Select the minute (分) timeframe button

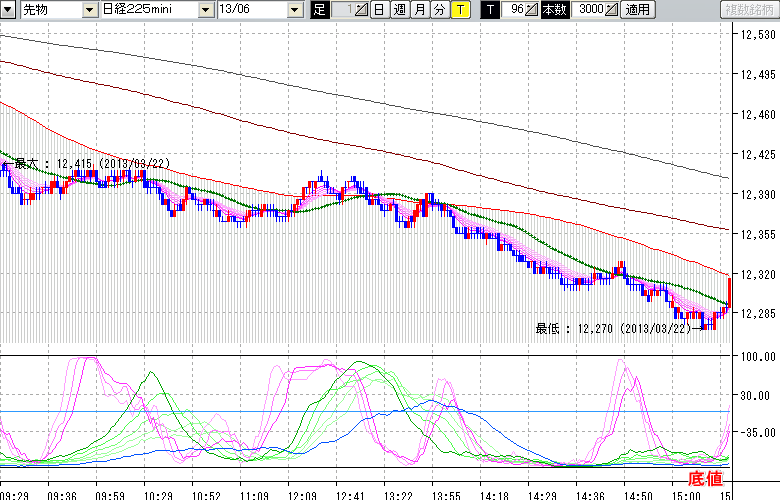pos(439,10)
